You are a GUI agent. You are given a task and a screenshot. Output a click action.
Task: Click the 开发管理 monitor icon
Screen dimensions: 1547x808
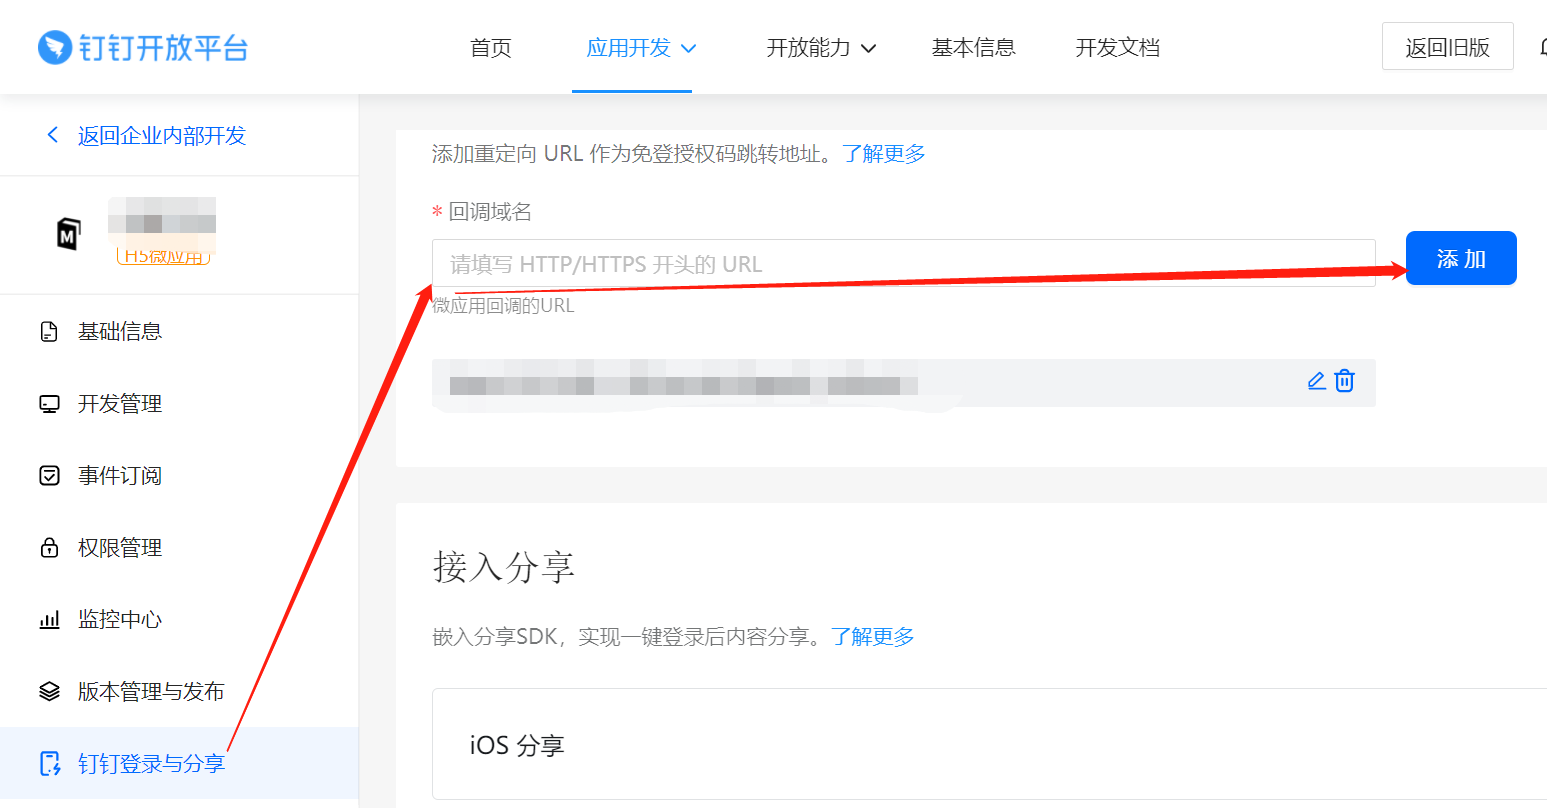tap(49, 404)
